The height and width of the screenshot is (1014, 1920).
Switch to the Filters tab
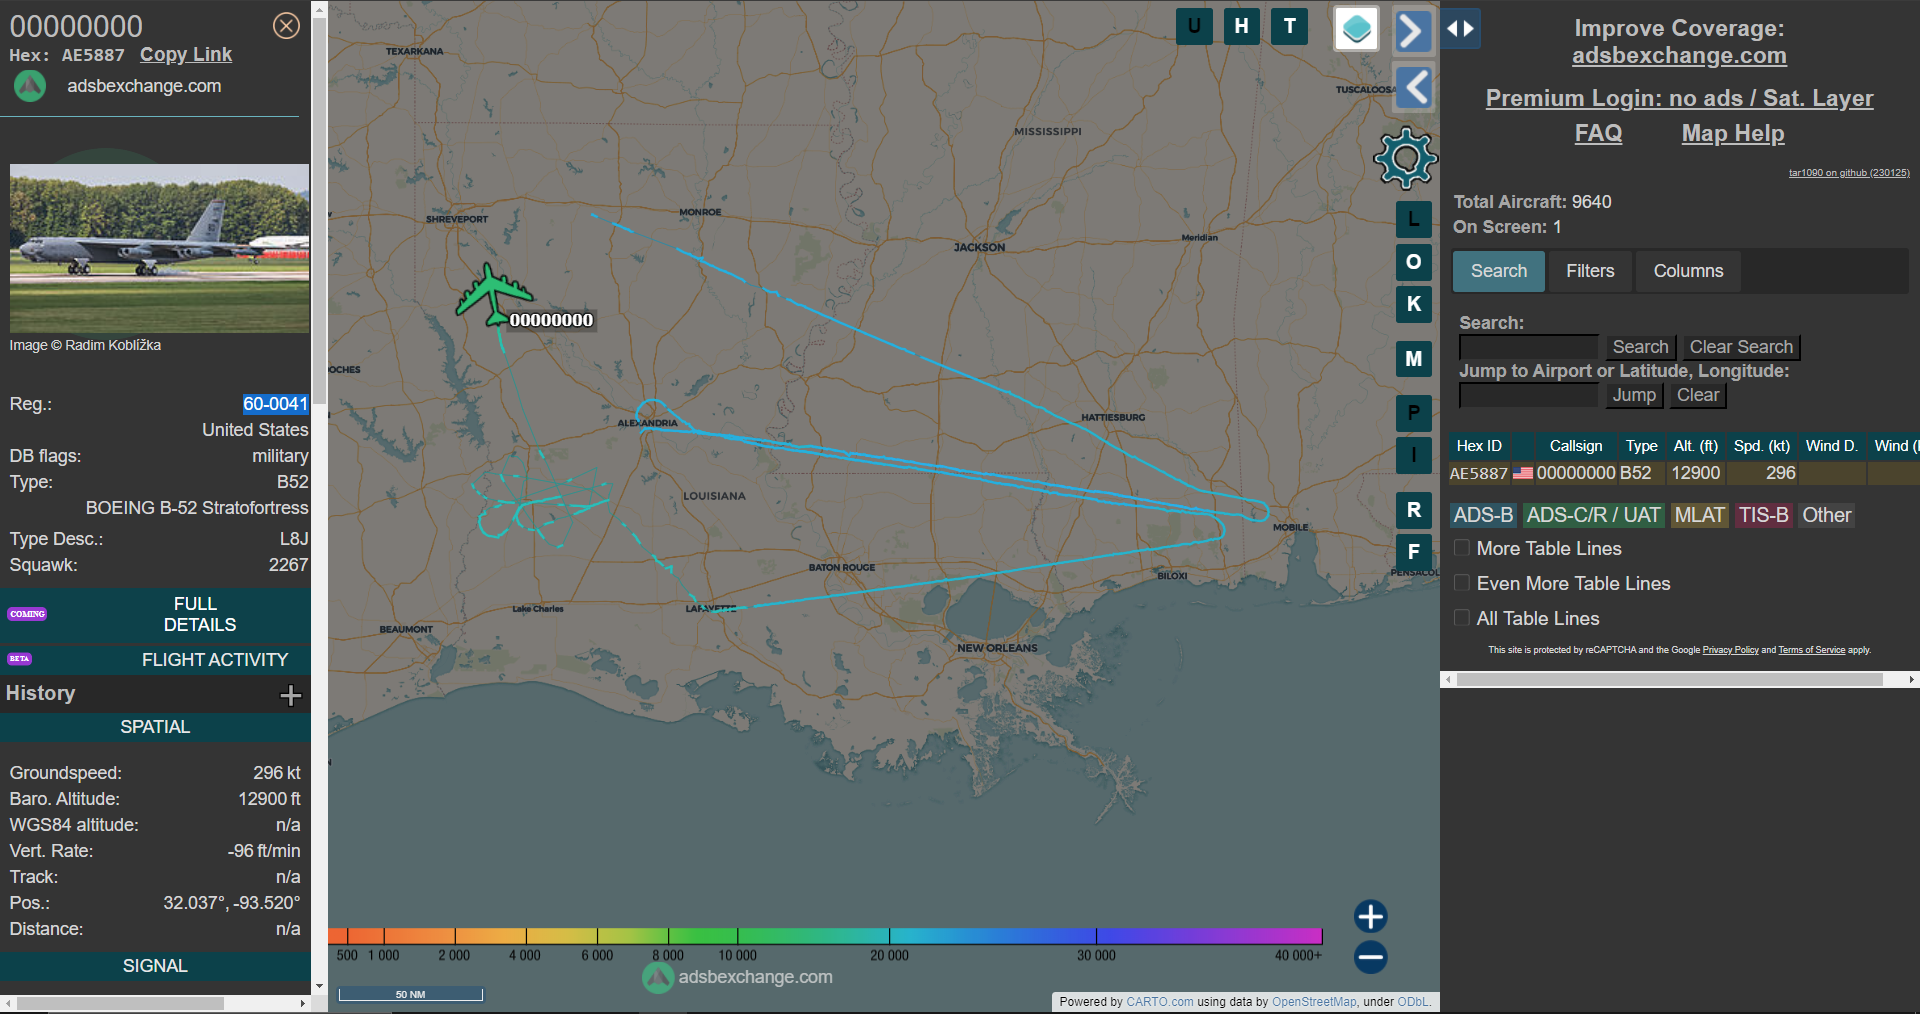pos(1590,271)
